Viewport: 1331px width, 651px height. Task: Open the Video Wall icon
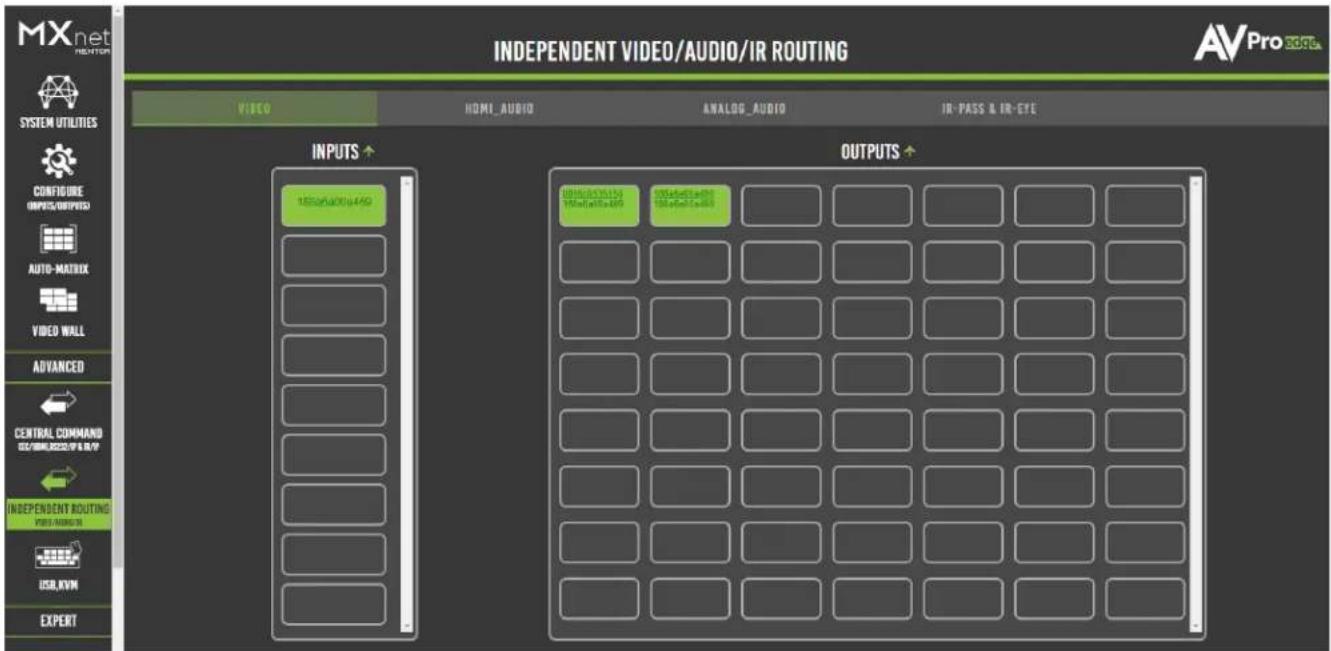(57, 300)
